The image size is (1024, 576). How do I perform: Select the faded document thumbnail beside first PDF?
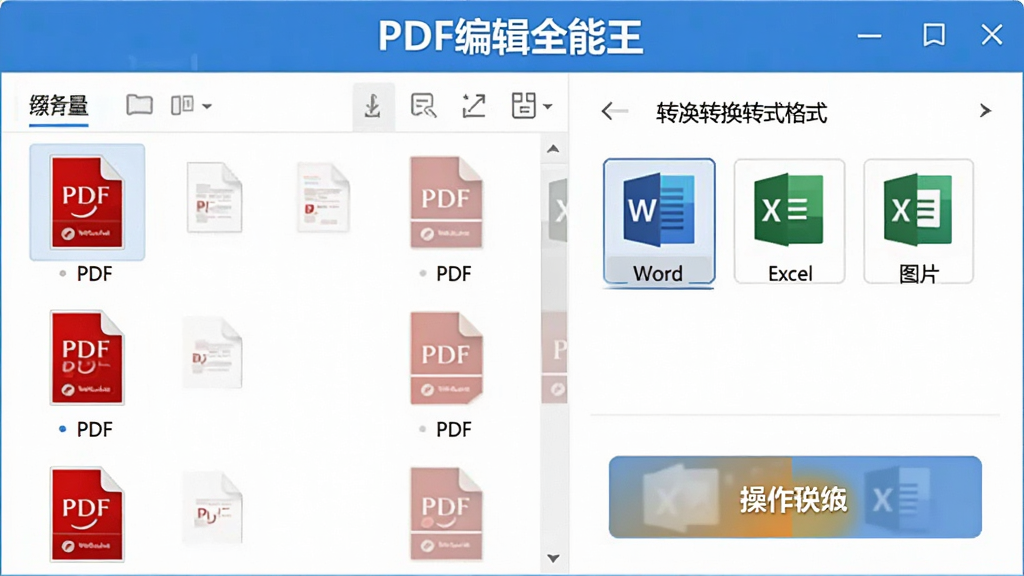point(214,198)
